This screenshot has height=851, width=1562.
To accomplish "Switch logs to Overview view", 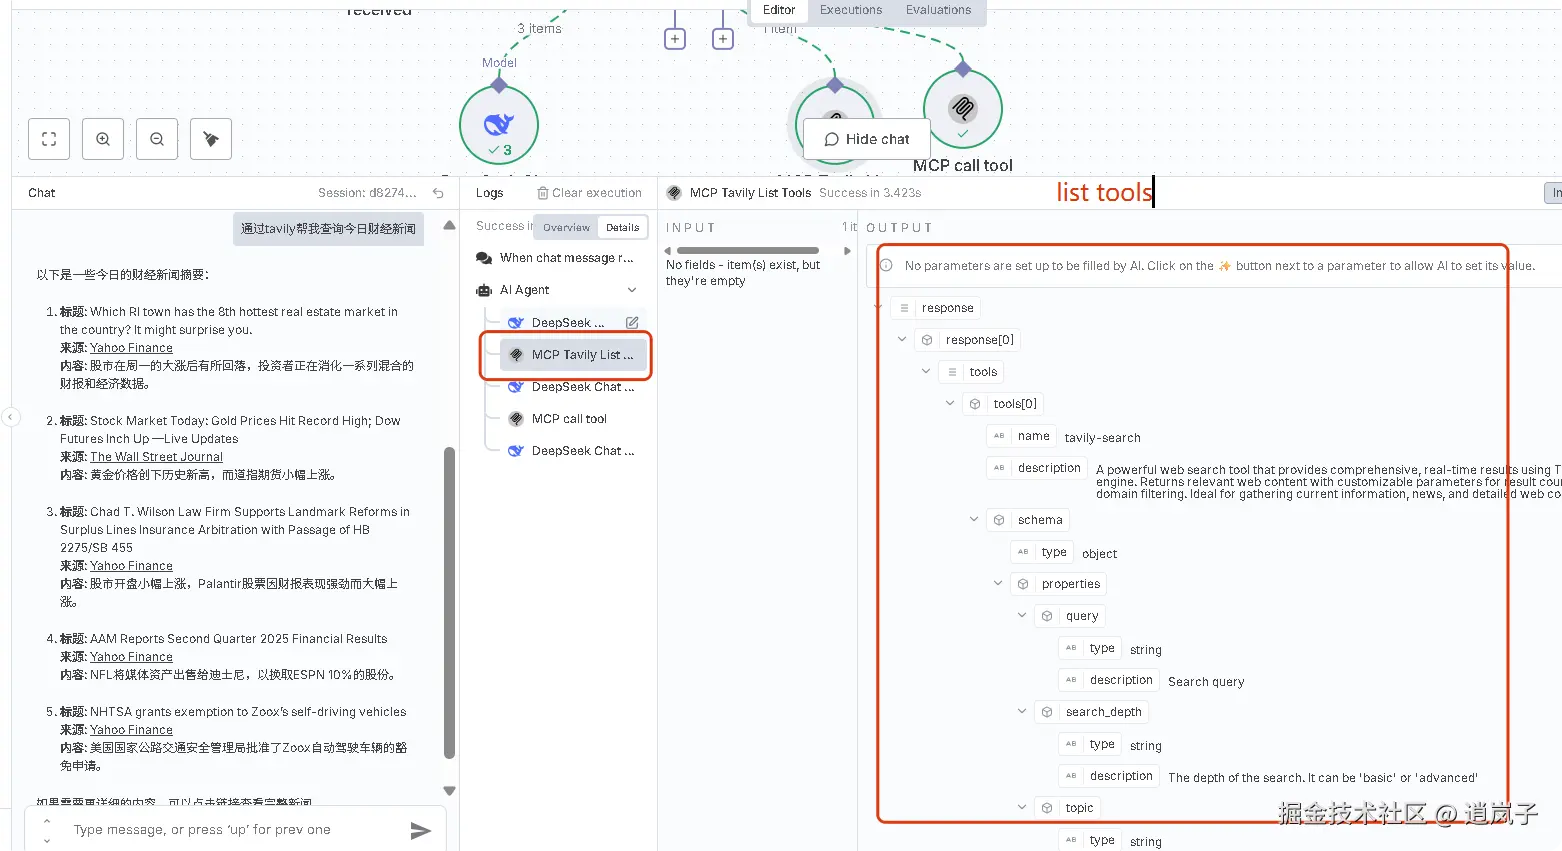I will point(566,227).
